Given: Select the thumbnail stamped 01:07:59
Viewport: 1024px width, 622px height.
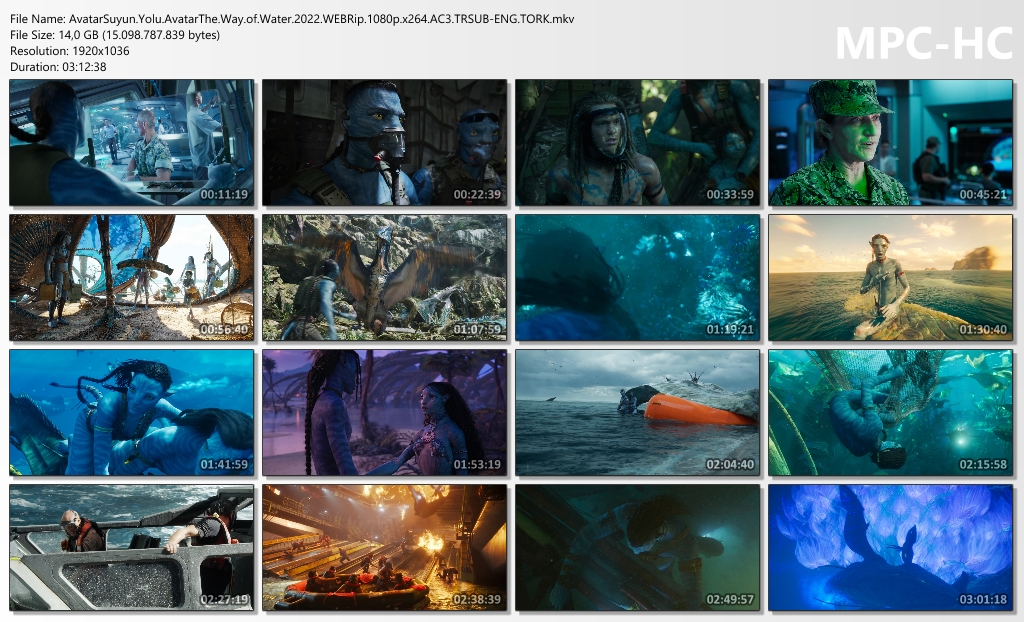Looking at the screenshot, I should click(385, 278).
